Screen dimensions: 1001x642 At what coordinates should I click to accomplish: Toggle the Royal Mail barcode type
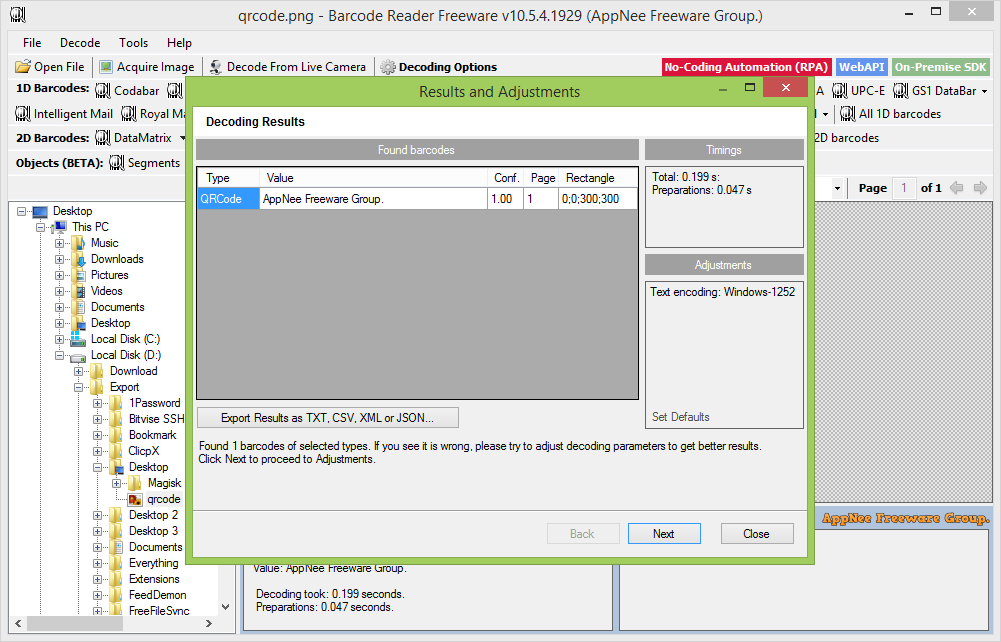tap(153, 114)
